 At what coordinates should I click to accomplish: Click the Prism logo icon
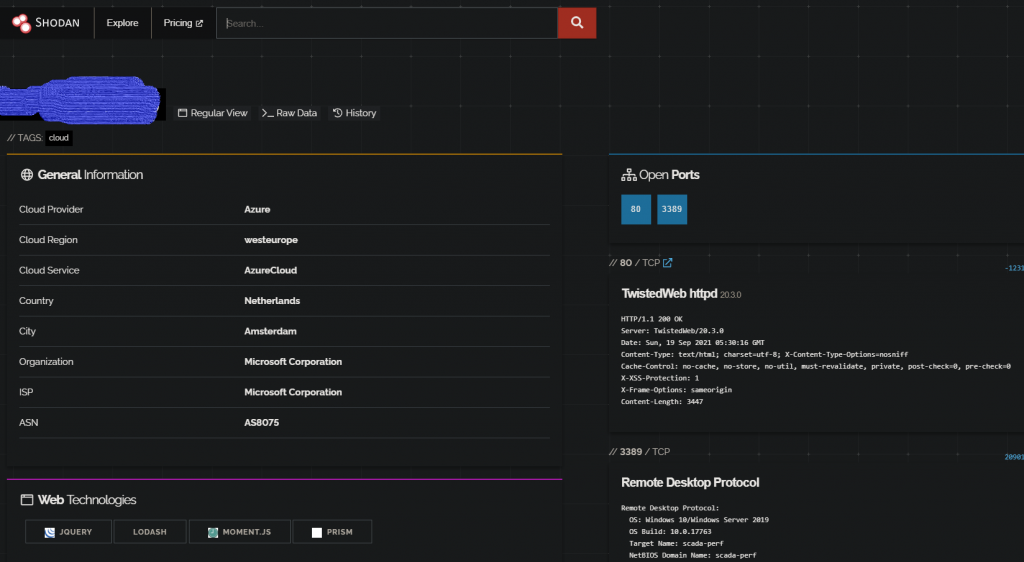pos(317,533)
